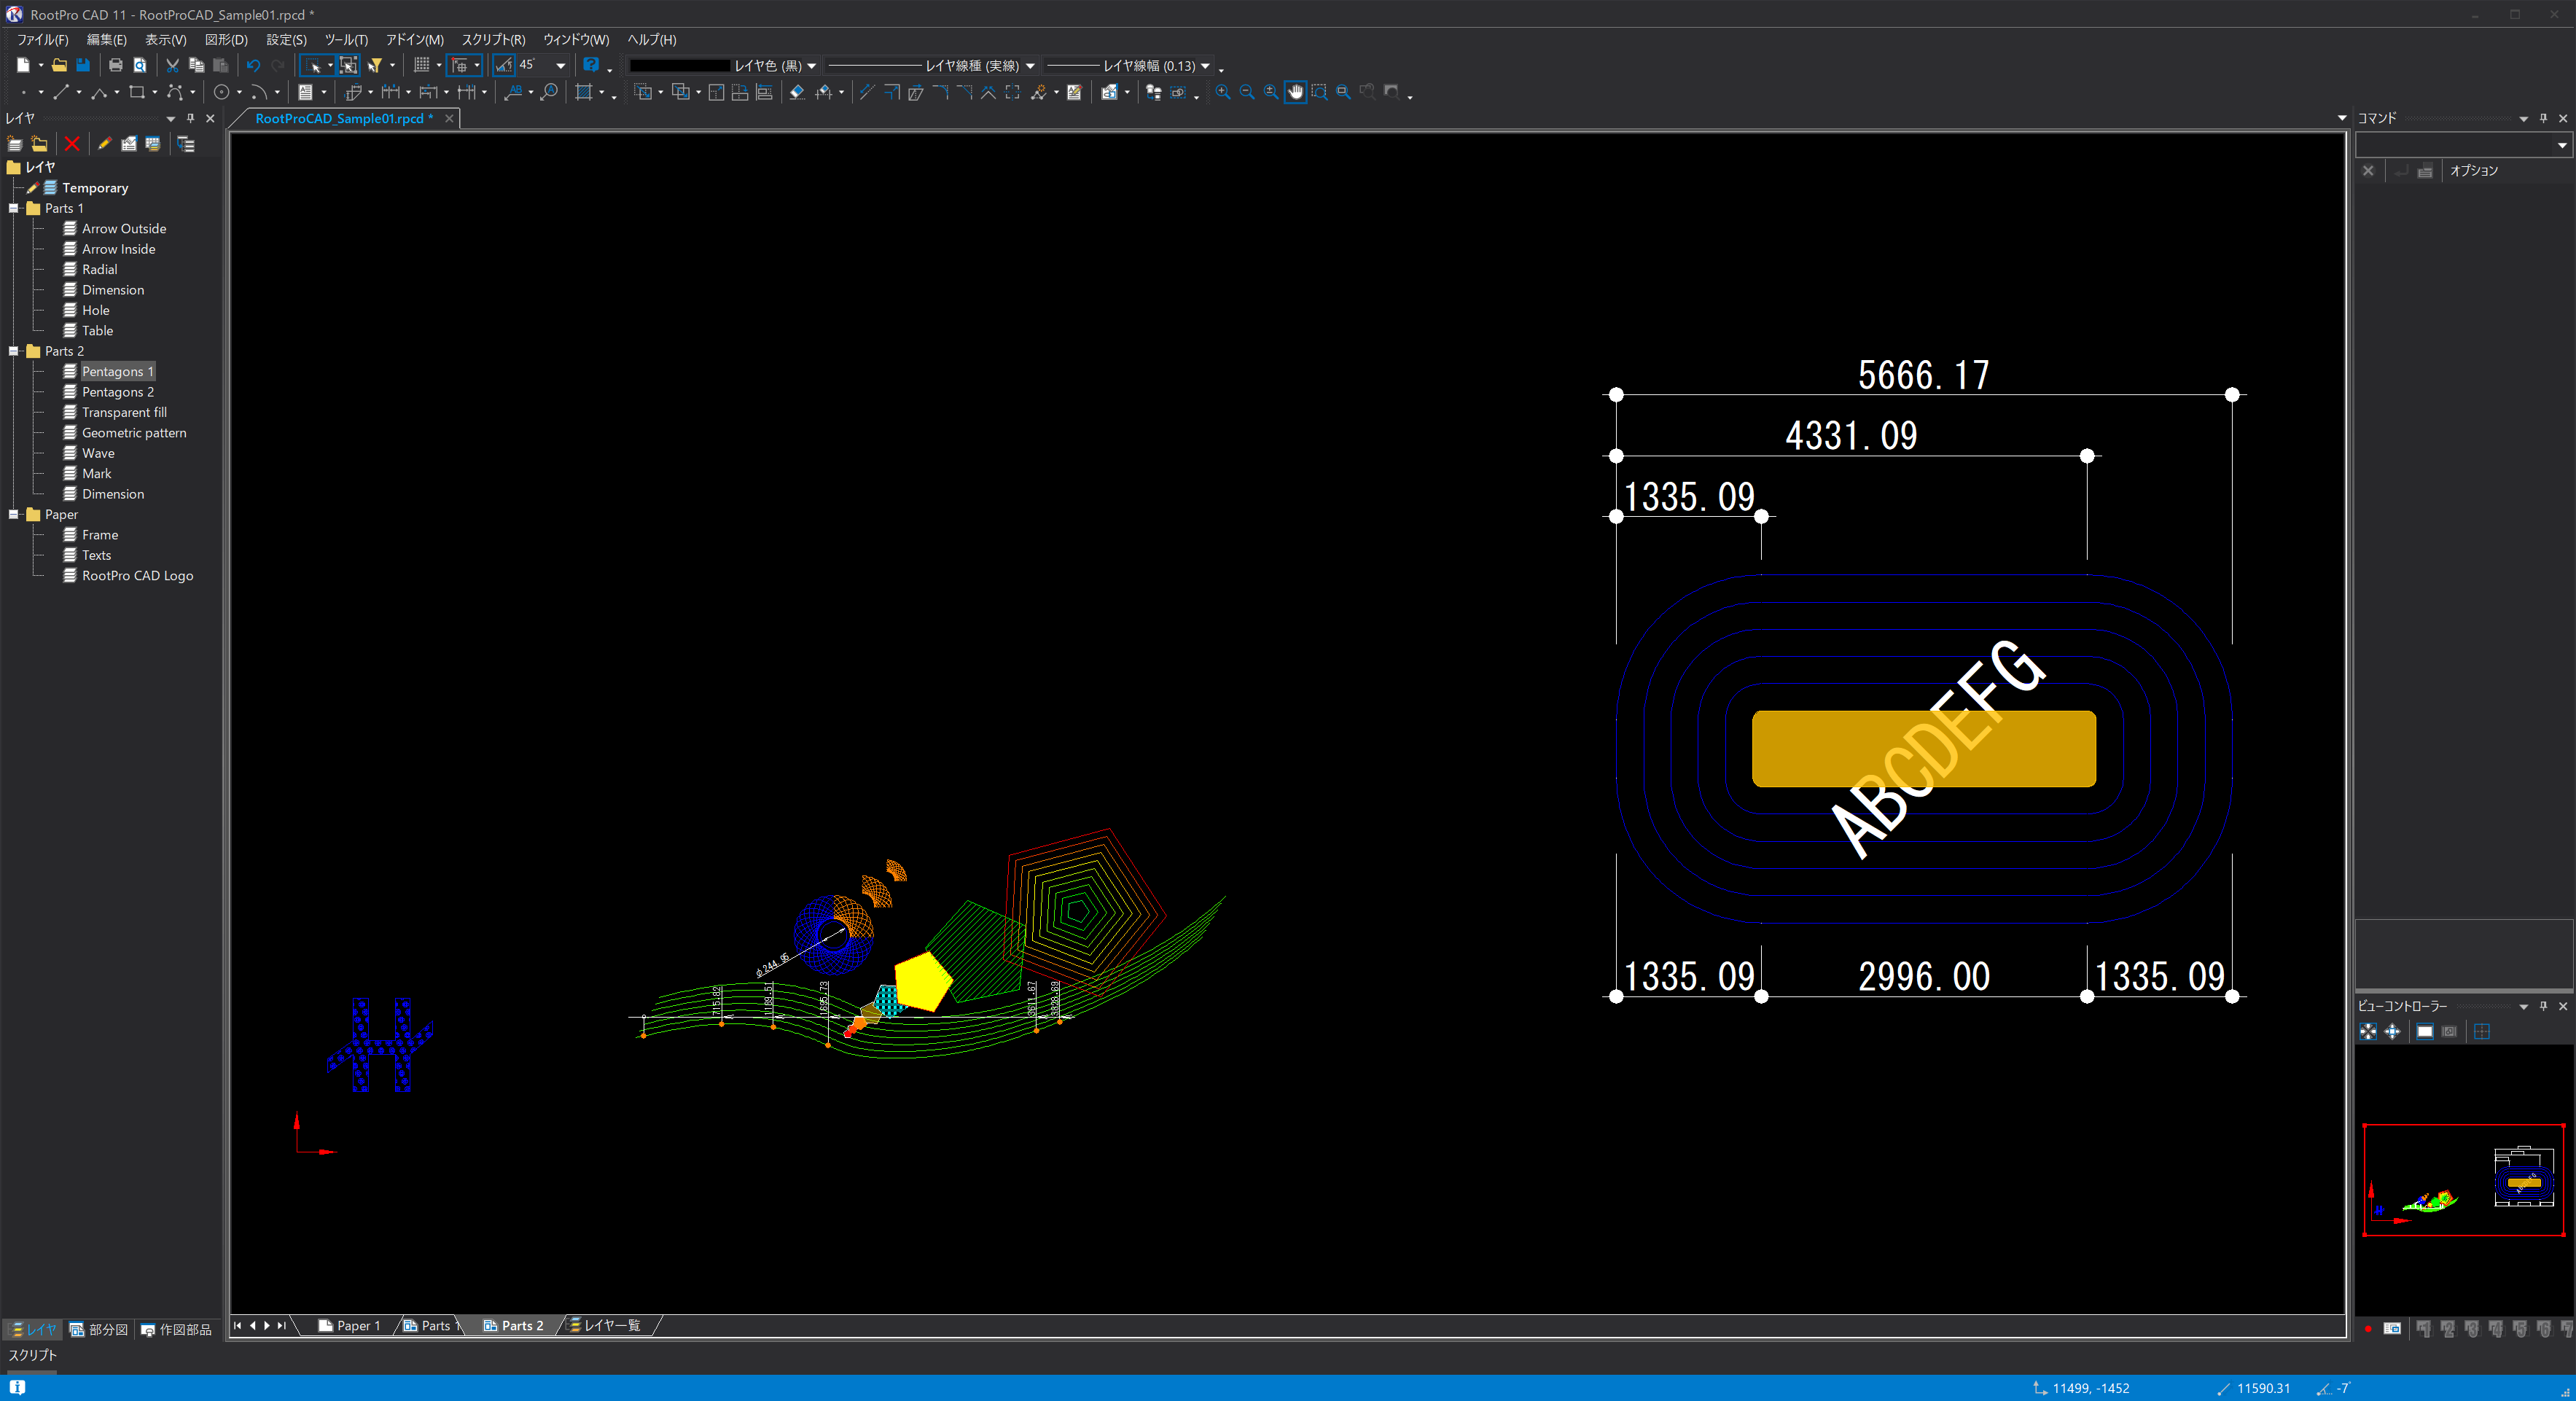Switch to the Paper 1 tab

tap(350, 1325)
